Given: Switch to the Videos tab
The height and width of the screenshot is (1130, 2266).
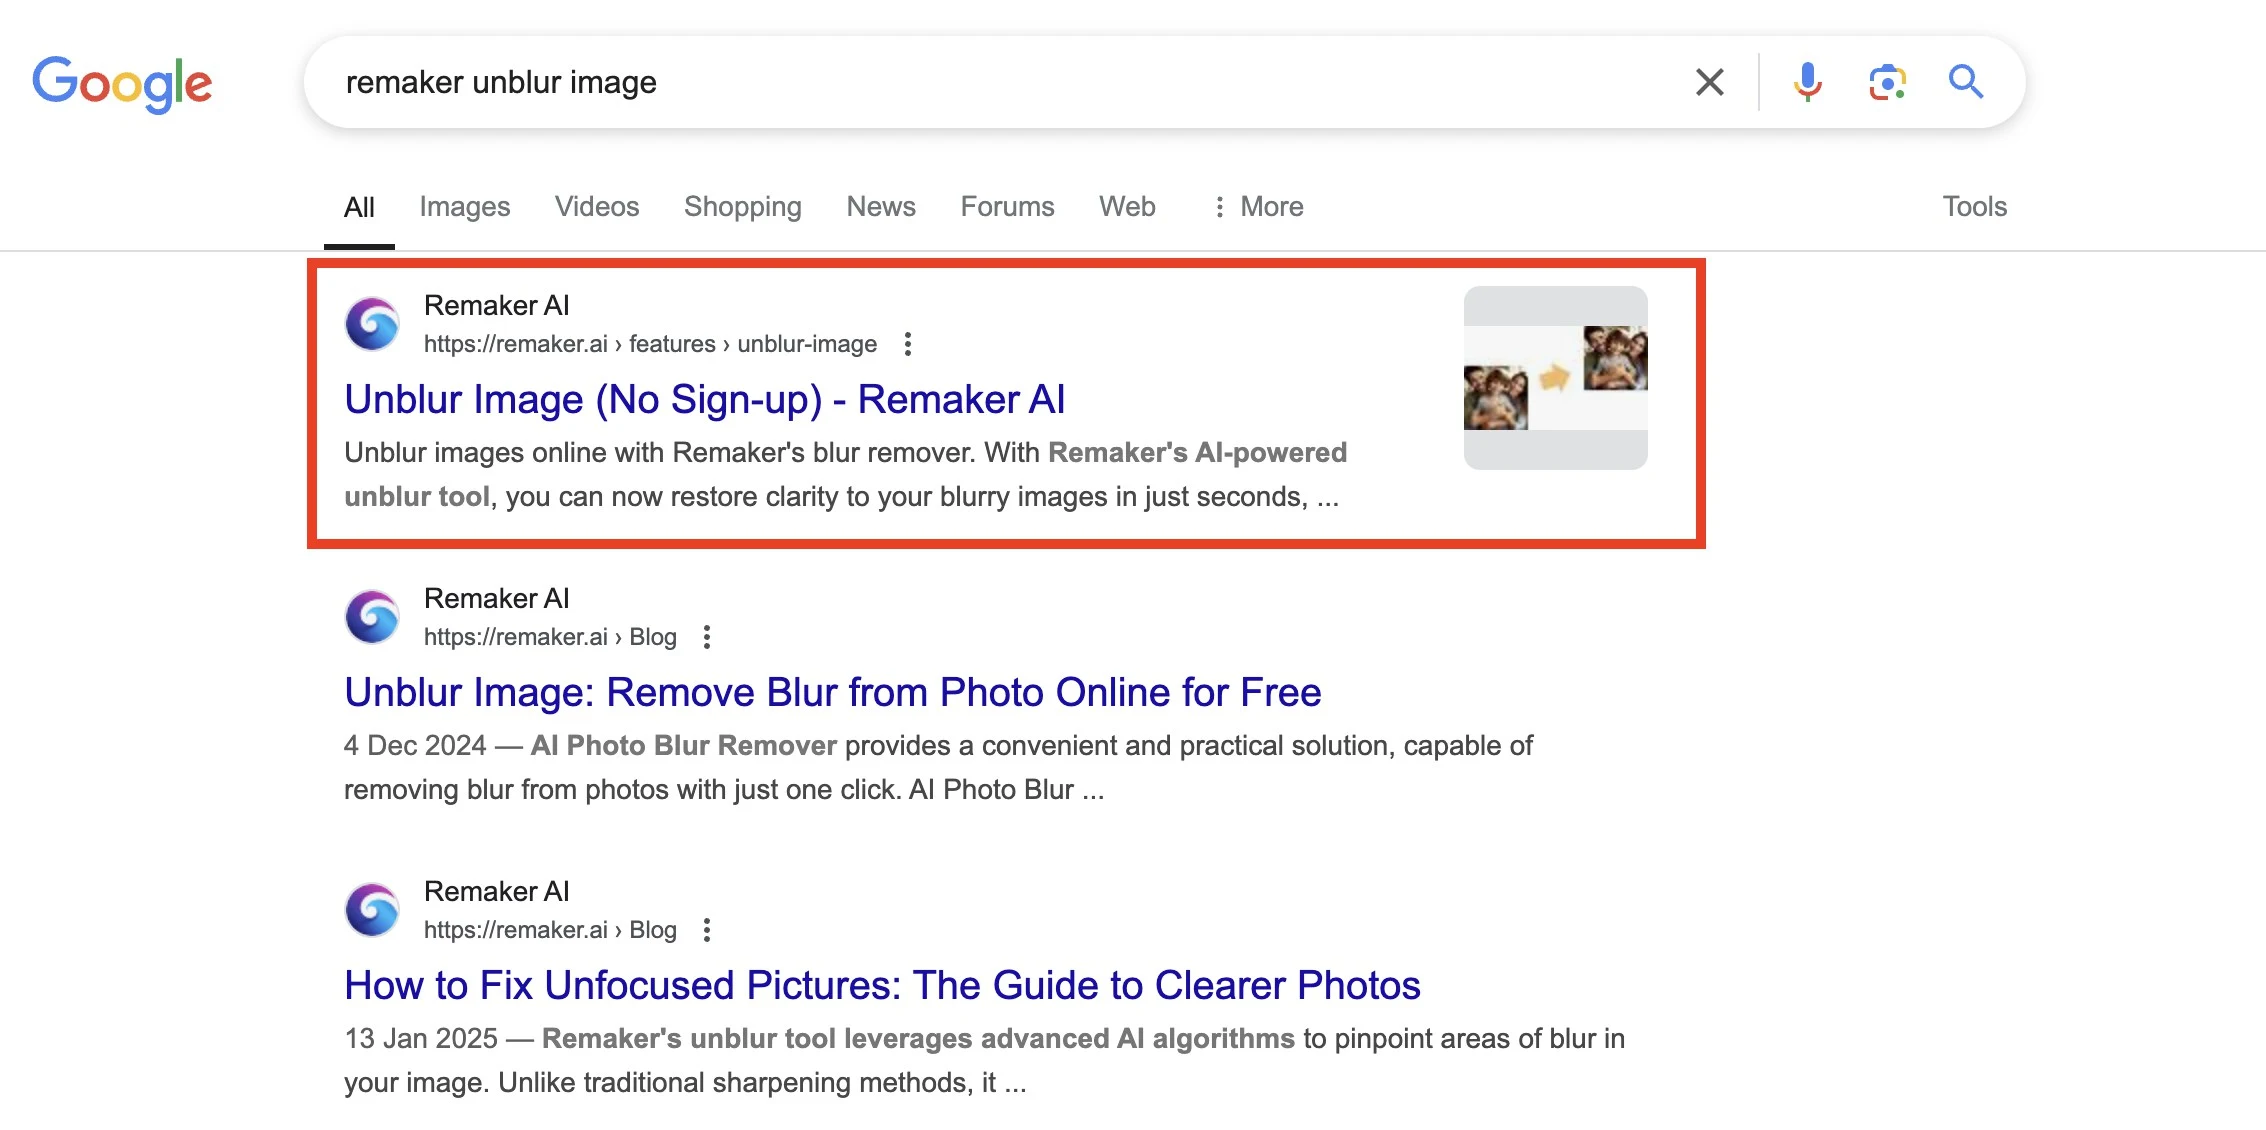Looking at the screenshot, I should pyautogui.click(x=597, y=207).
